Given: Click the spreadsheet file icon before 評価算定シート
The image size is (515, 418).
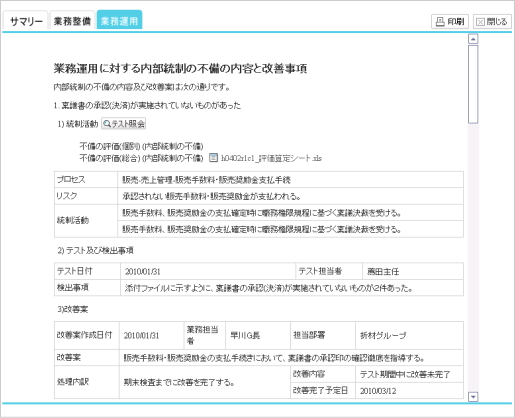Looking at the screenshot, I should coord(213,158).
